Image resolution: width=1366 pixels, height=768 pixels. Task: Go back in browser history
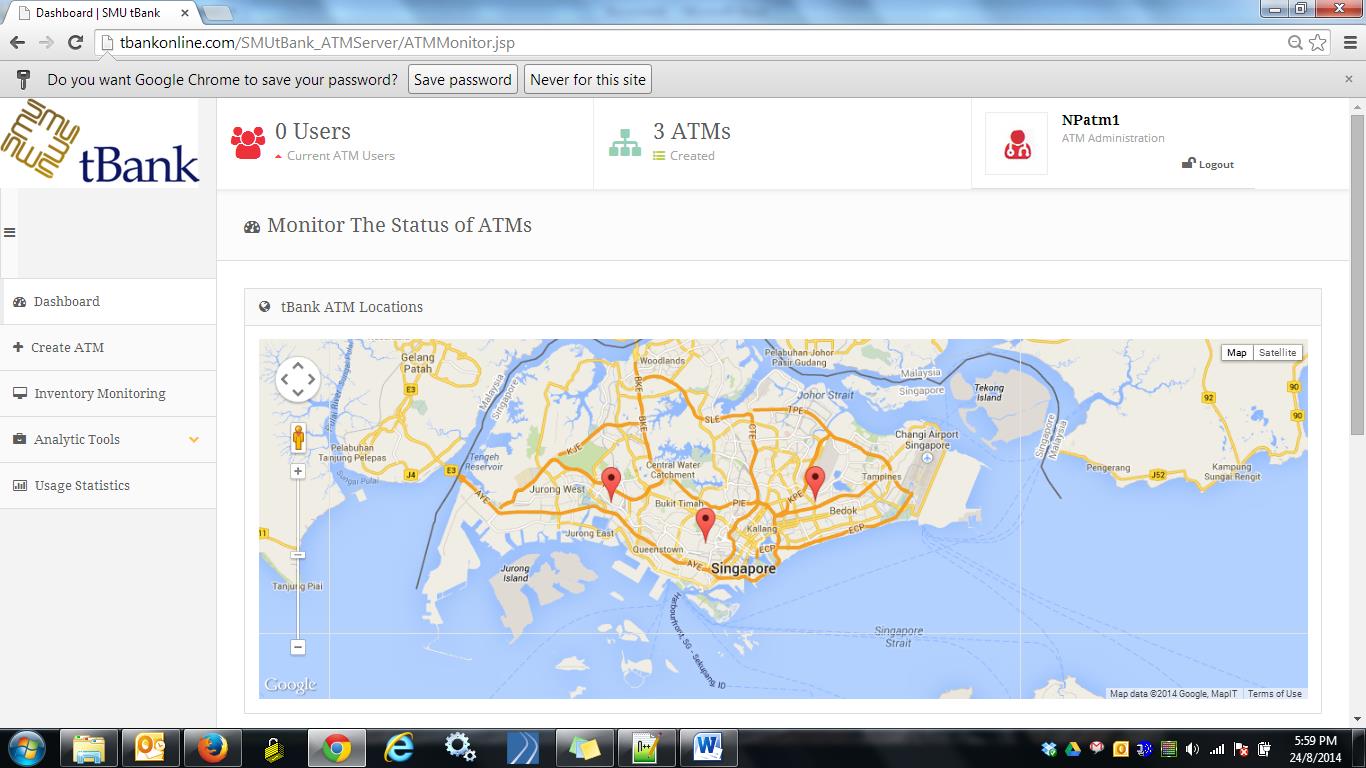click(17, 42)
